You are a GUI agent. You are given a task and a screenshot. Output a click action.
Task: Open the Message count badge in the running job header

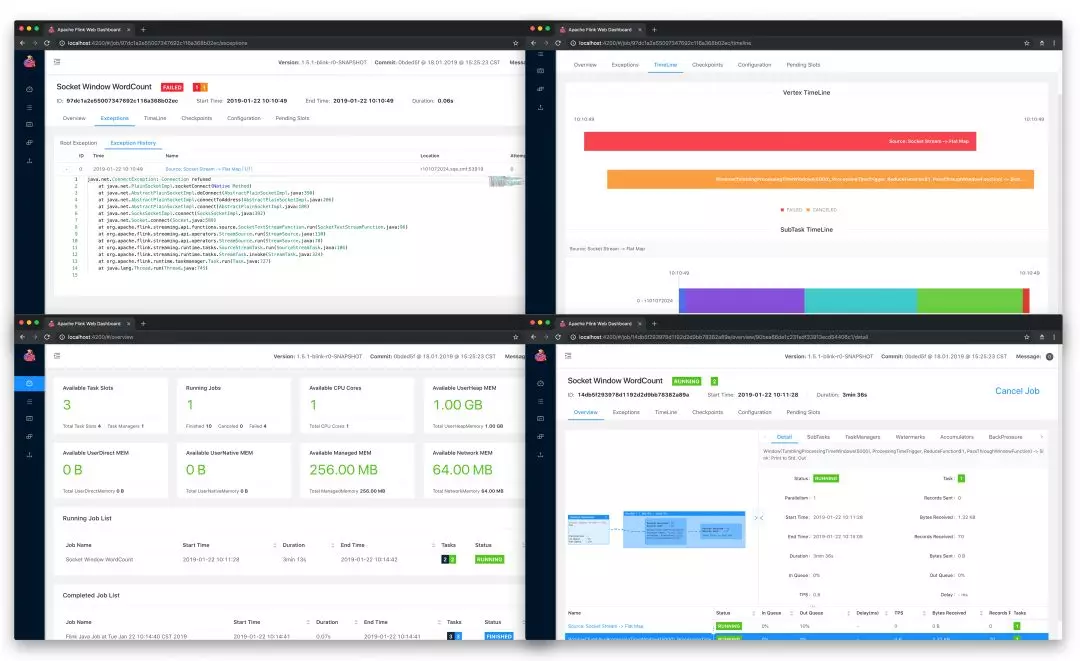1049,357
